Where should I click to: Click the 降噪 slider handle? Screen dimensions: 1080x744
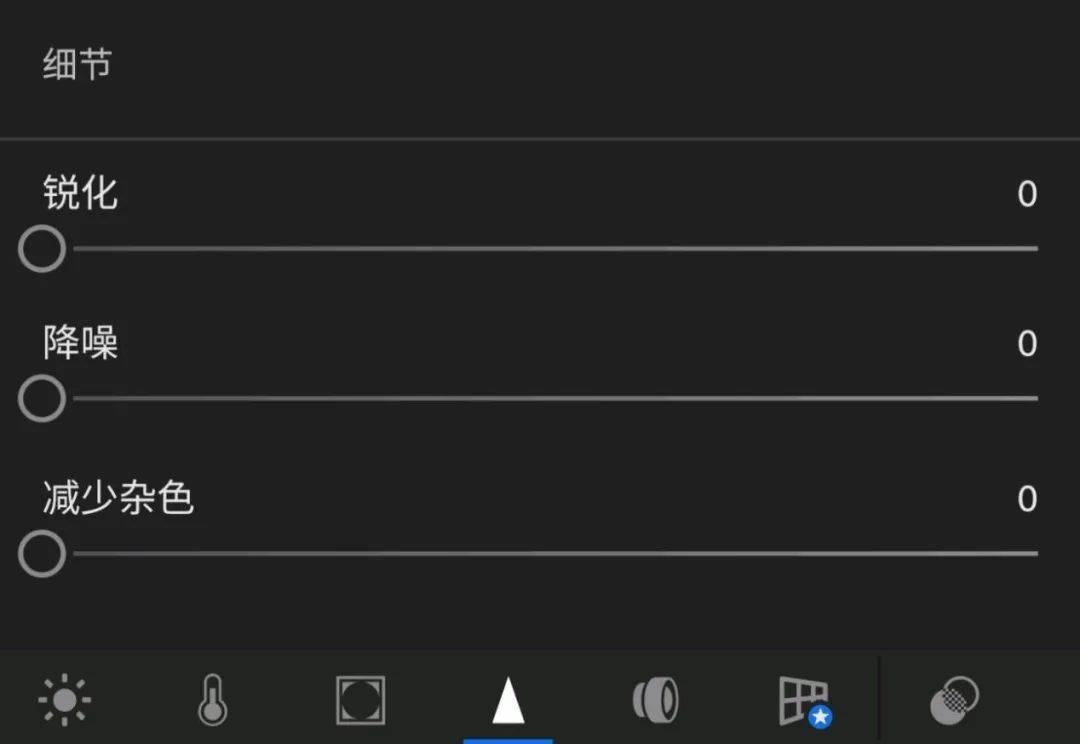point(42,399)
